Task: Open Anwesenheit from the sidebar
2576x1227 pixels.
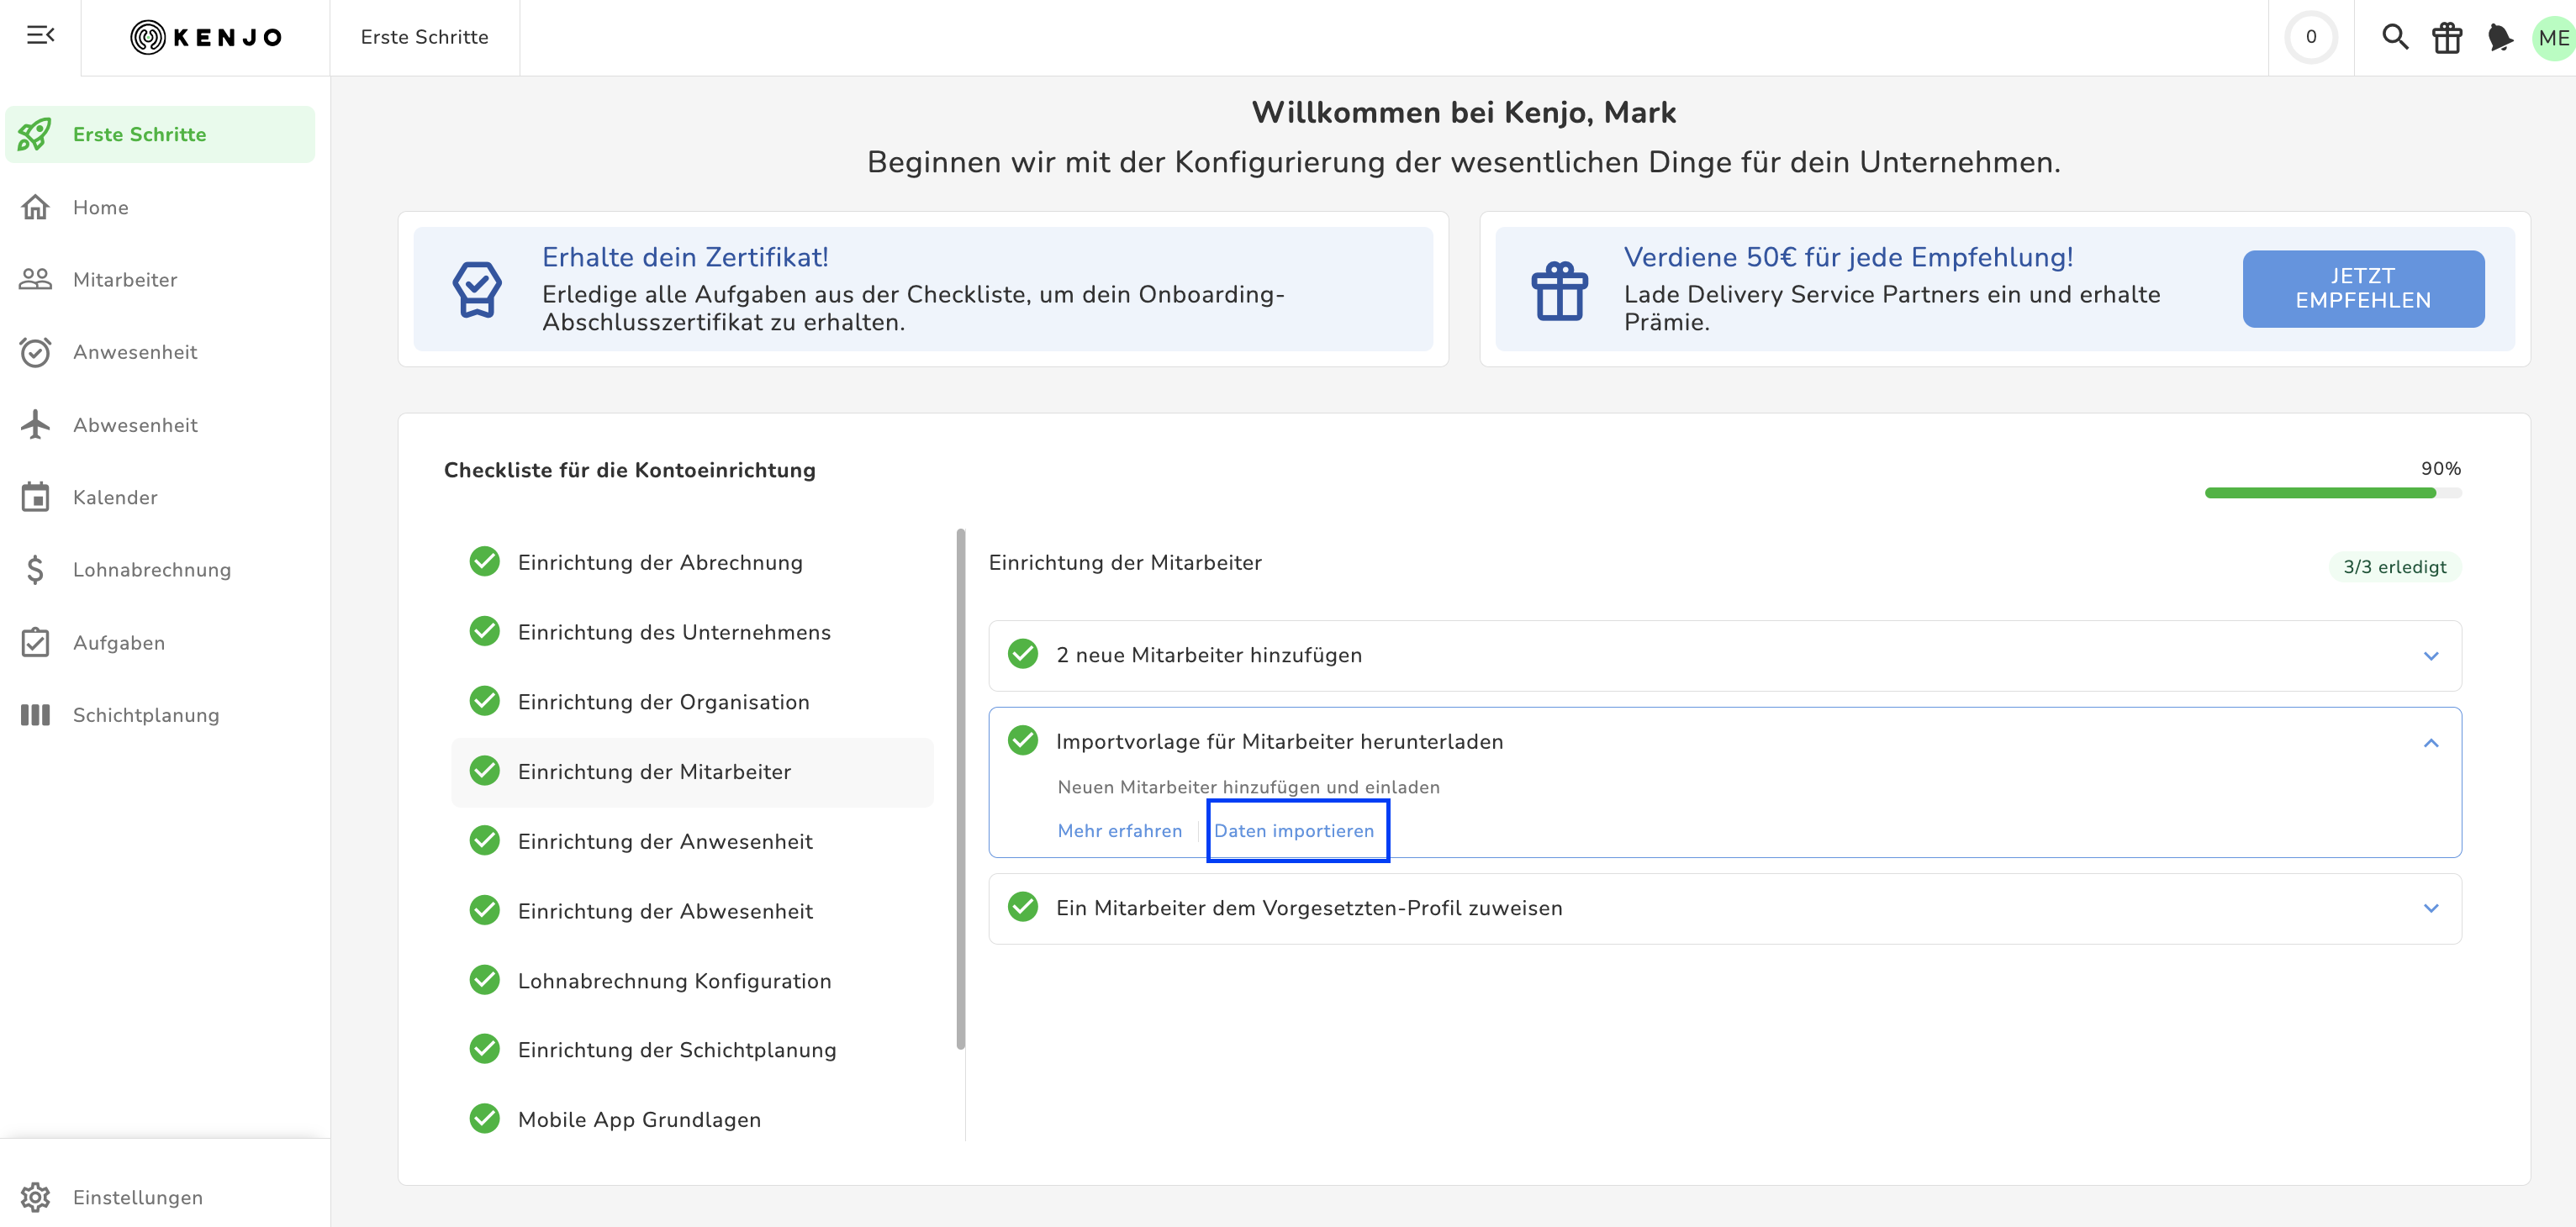Action: click(135, 352)
